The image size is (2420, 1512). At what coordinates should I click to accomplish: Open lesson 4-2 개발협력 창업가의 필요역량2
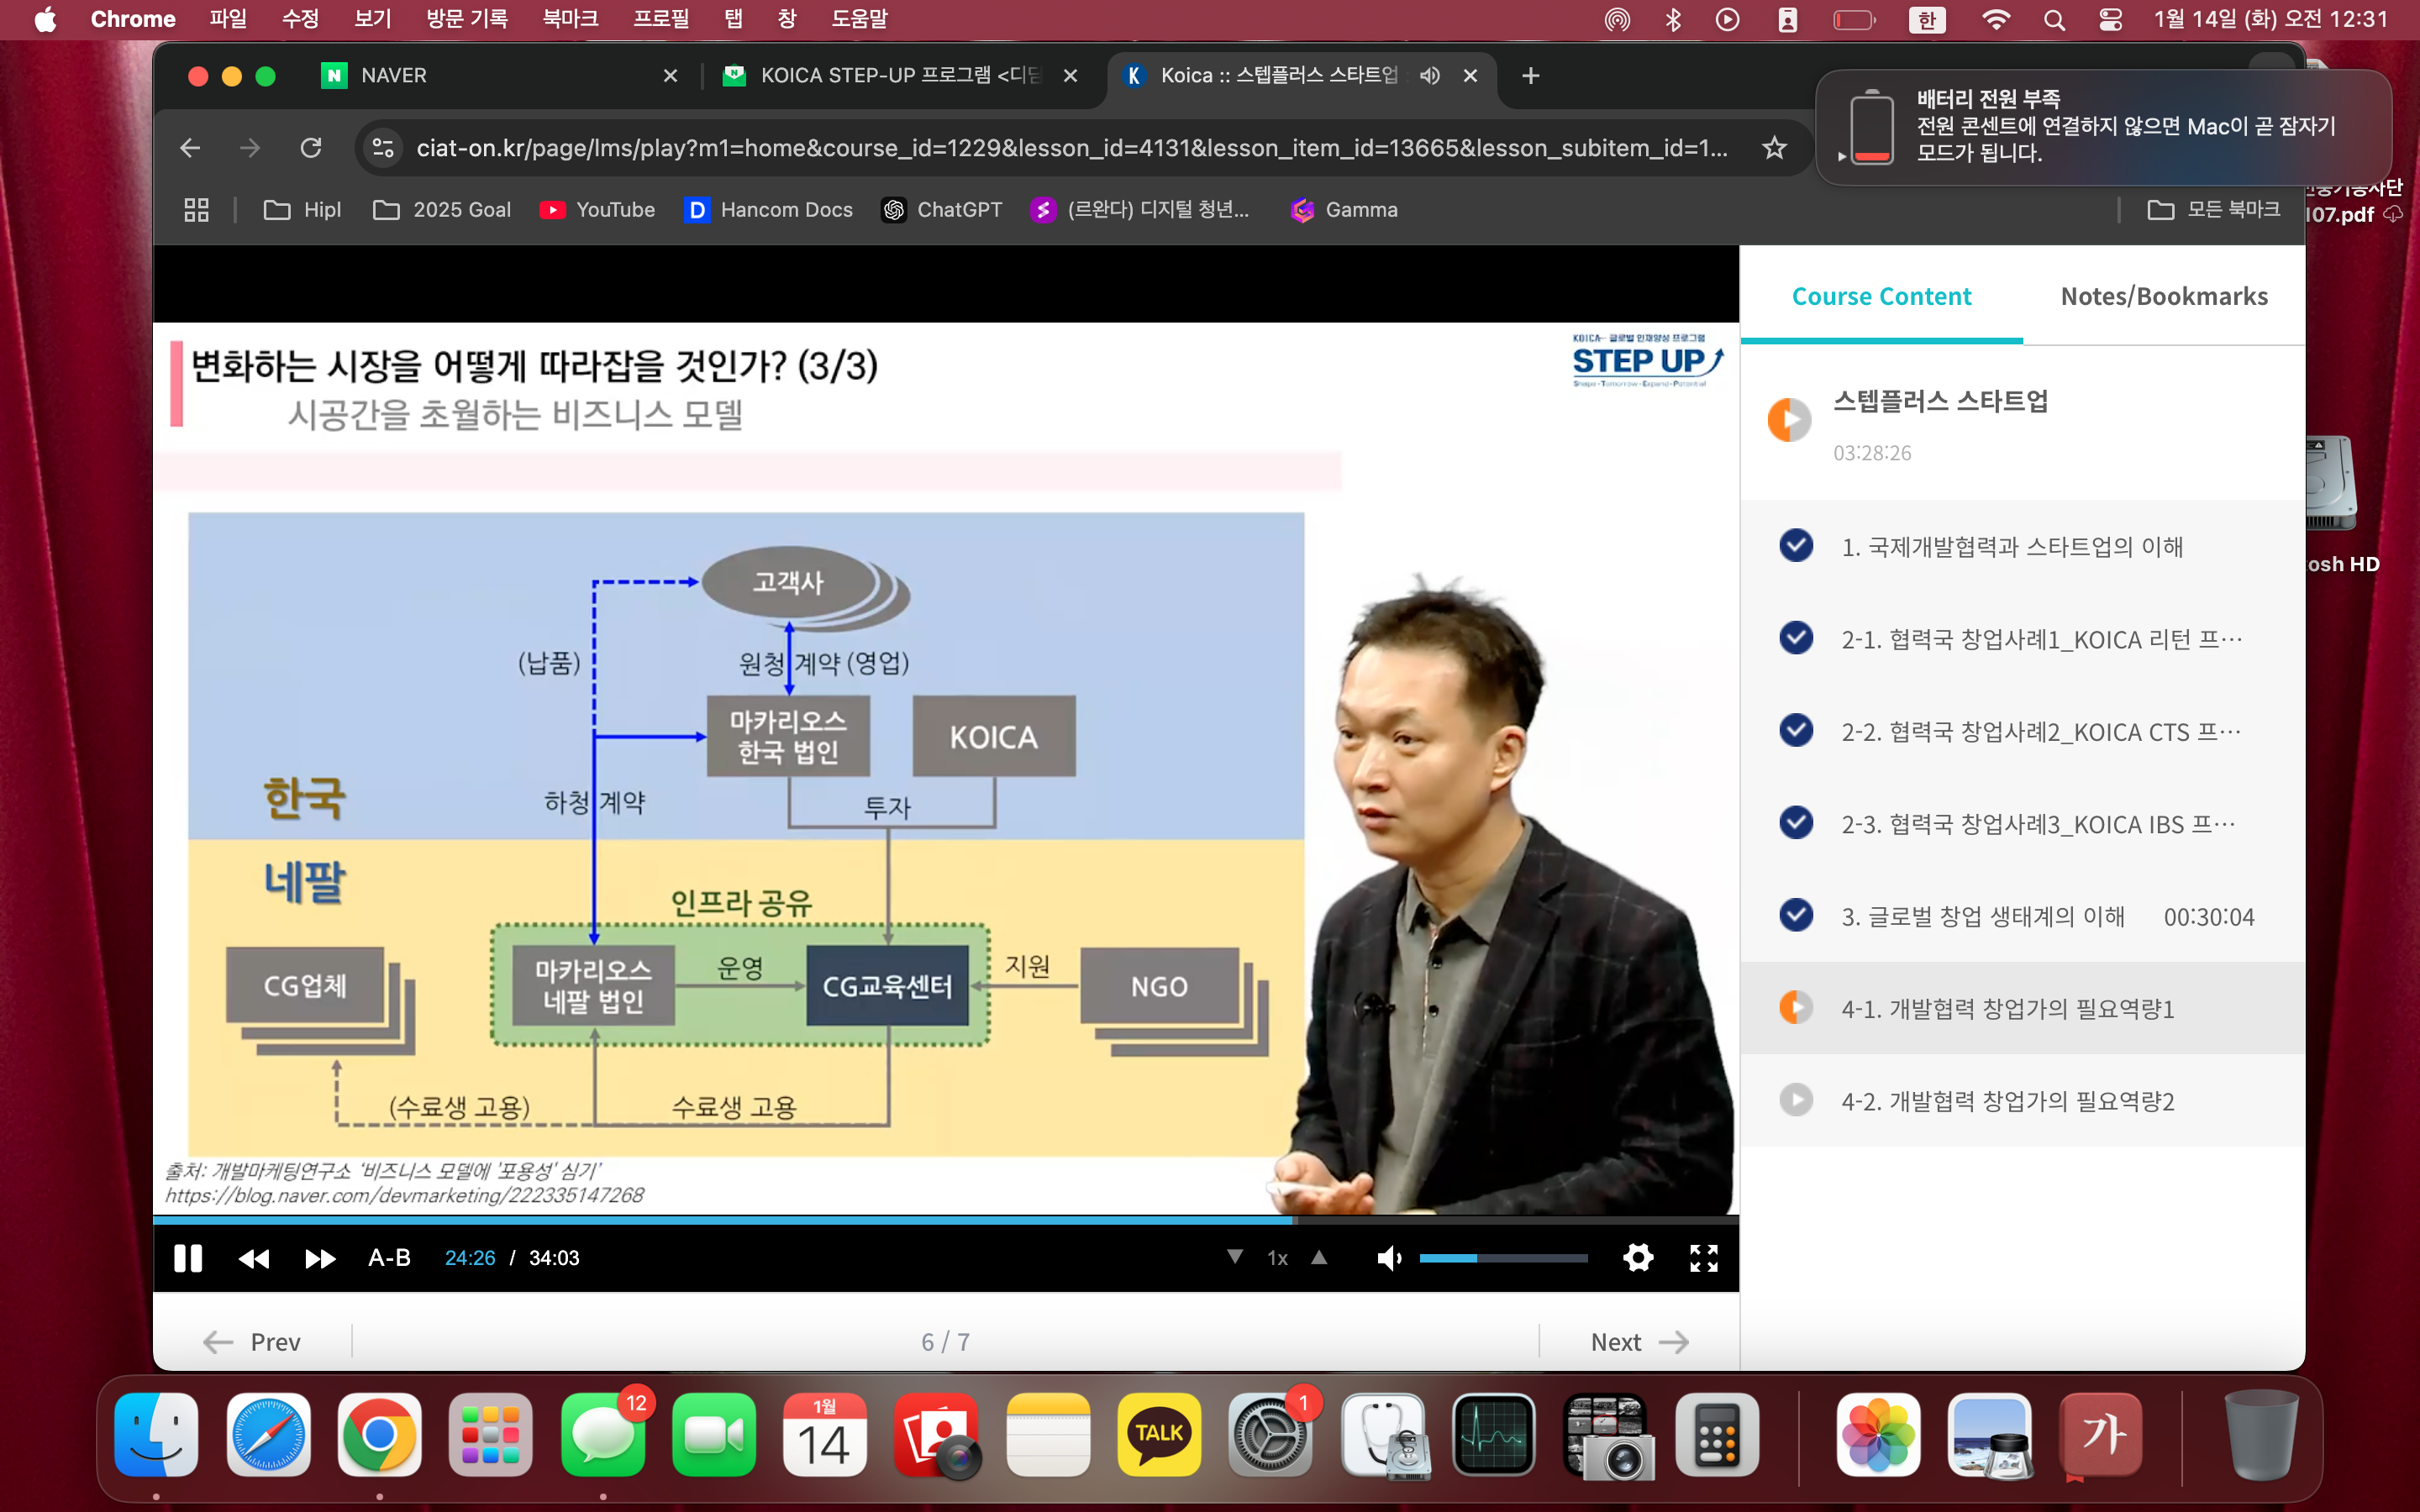2007,1101
